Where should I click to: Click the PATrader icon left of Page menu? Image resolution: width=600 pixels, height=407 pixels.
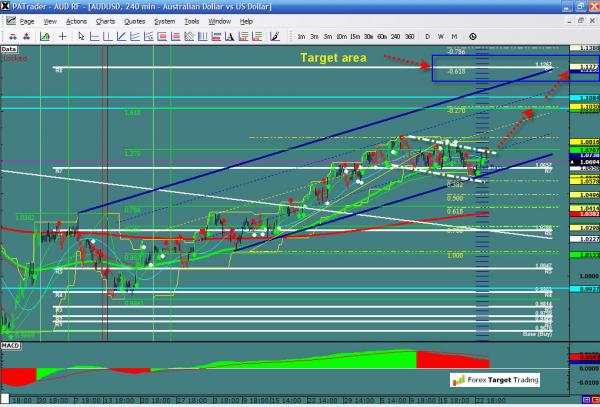pos(9,20)
